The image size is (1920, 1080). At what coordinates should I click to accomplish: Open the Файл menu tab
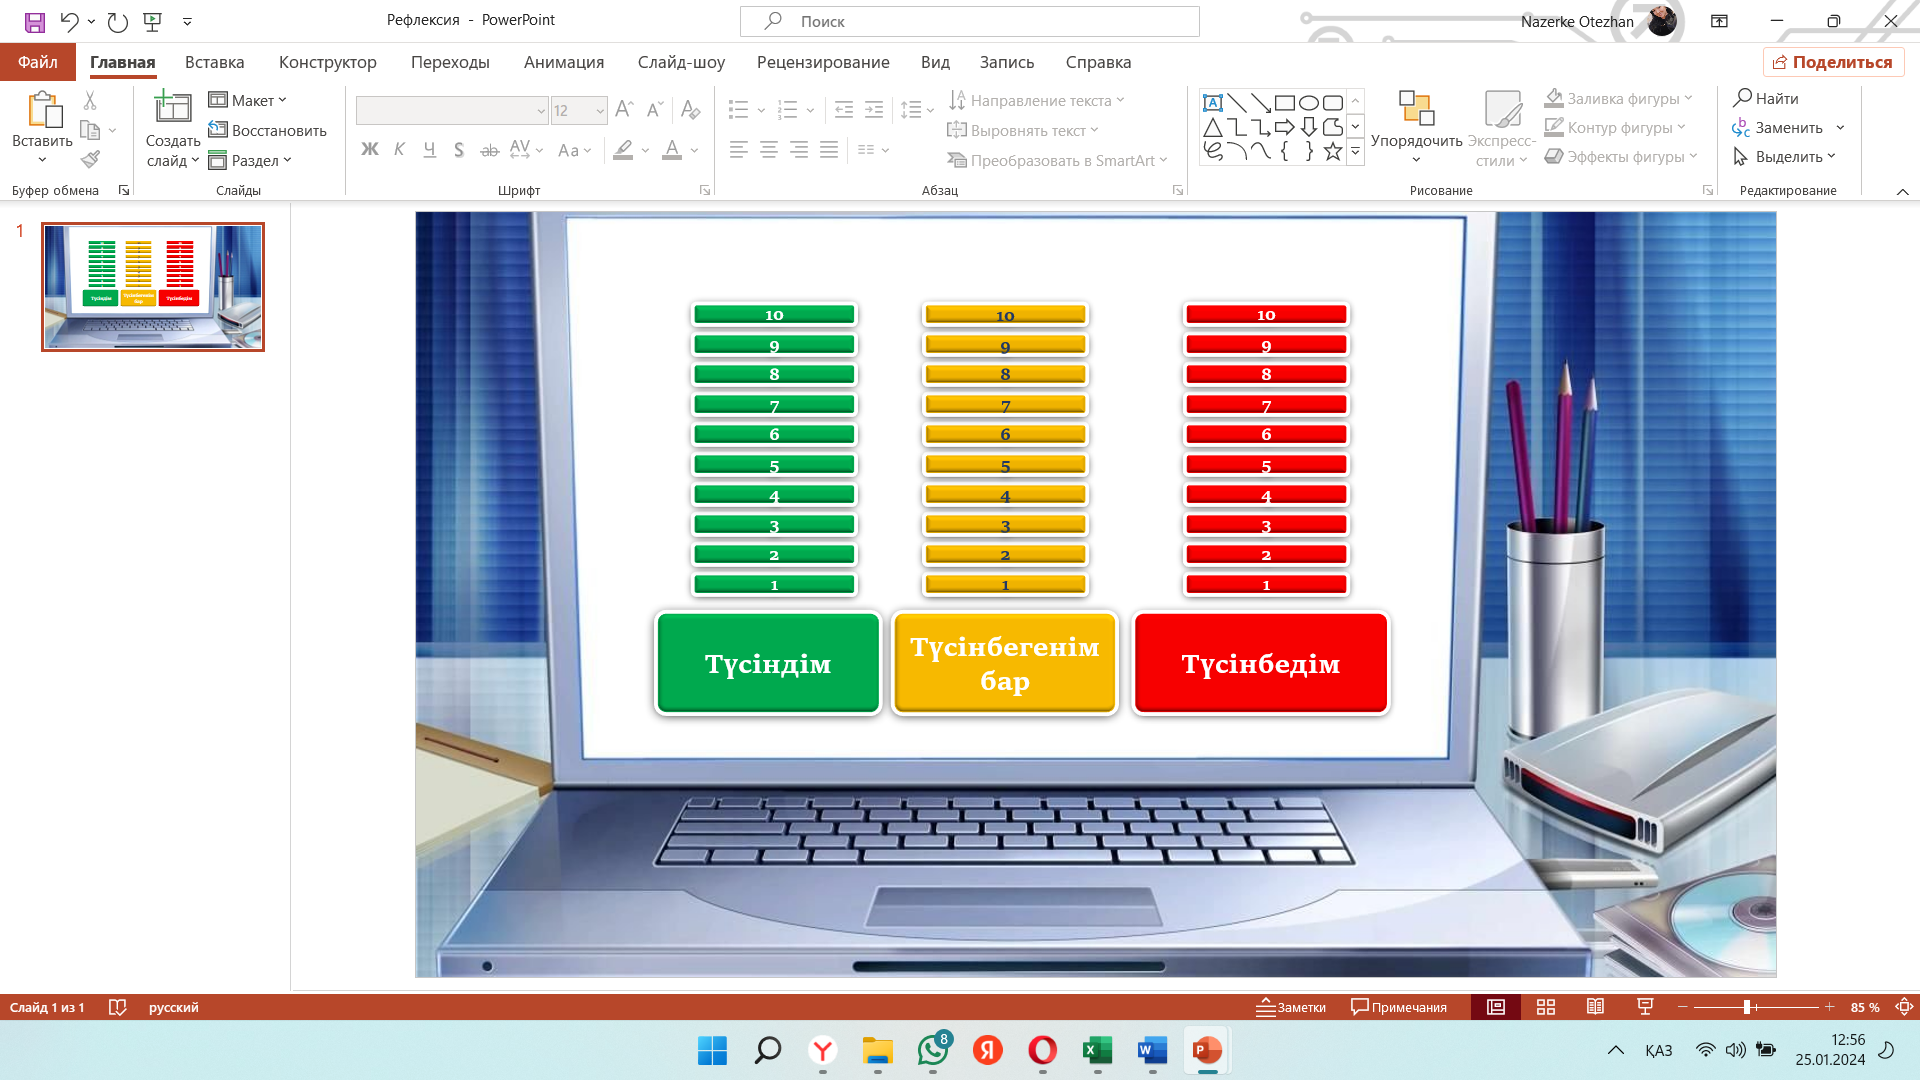[x=38, y=62]
